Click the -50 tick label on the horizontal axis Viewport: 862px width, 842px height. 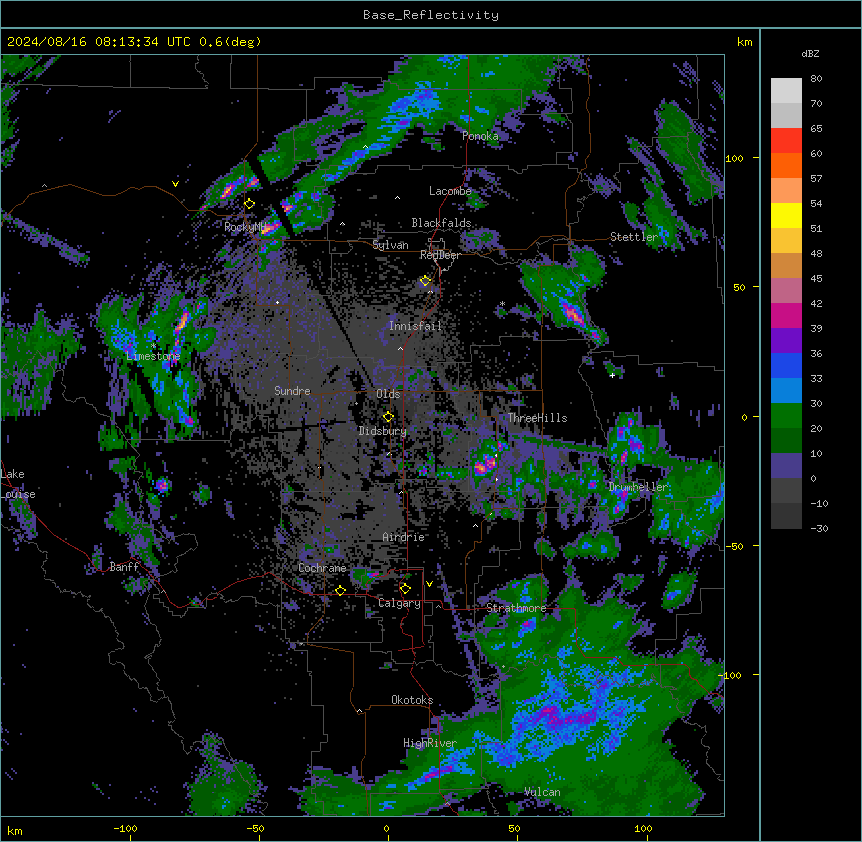pos(255,828)
